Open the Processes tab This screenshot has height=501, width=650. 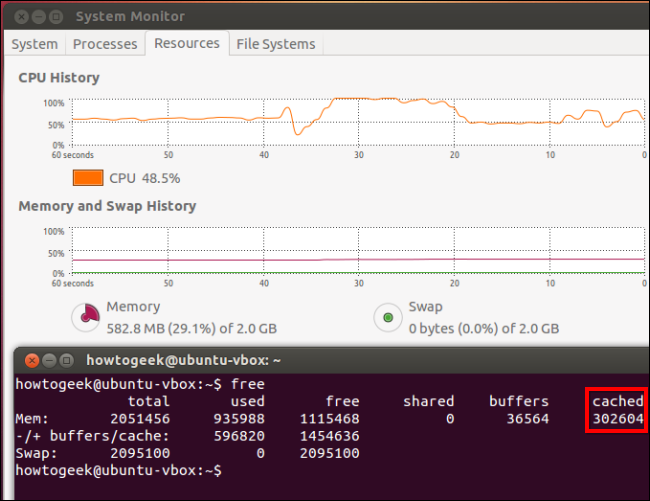105,44
